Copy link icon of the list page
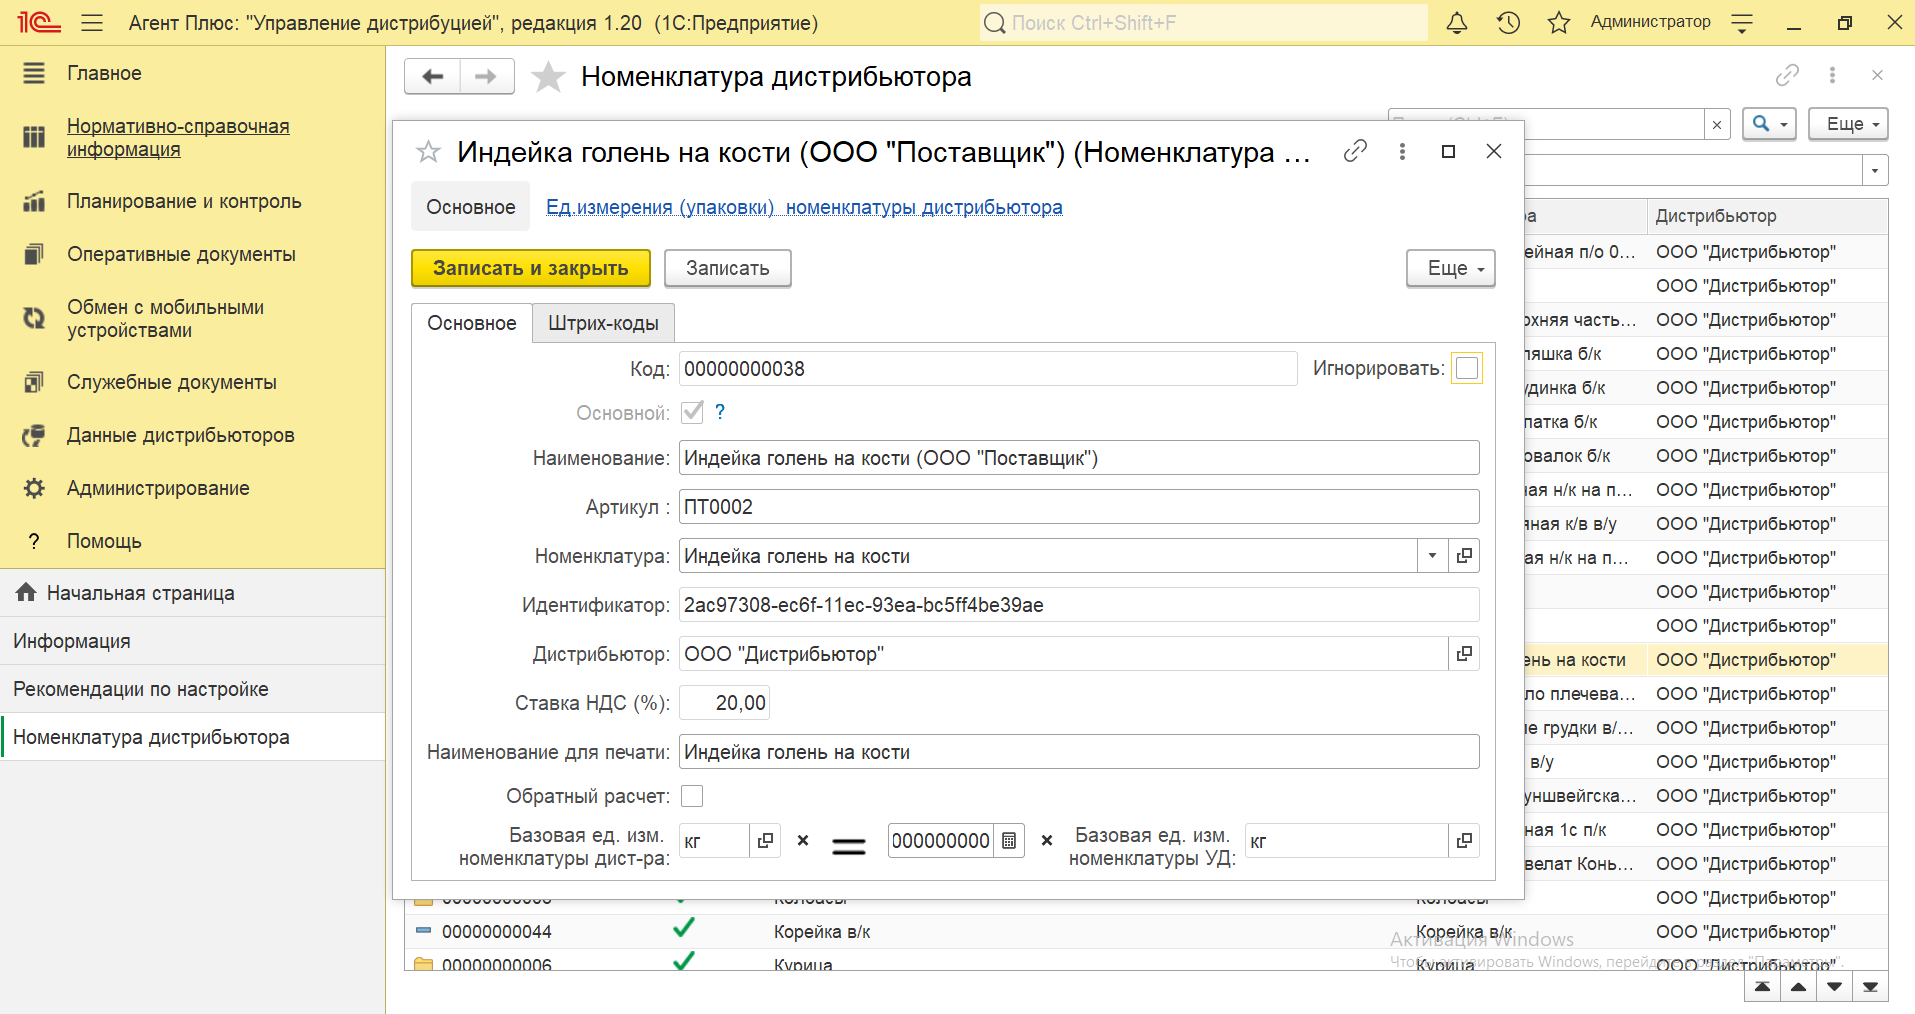 tap(1787, 75)
